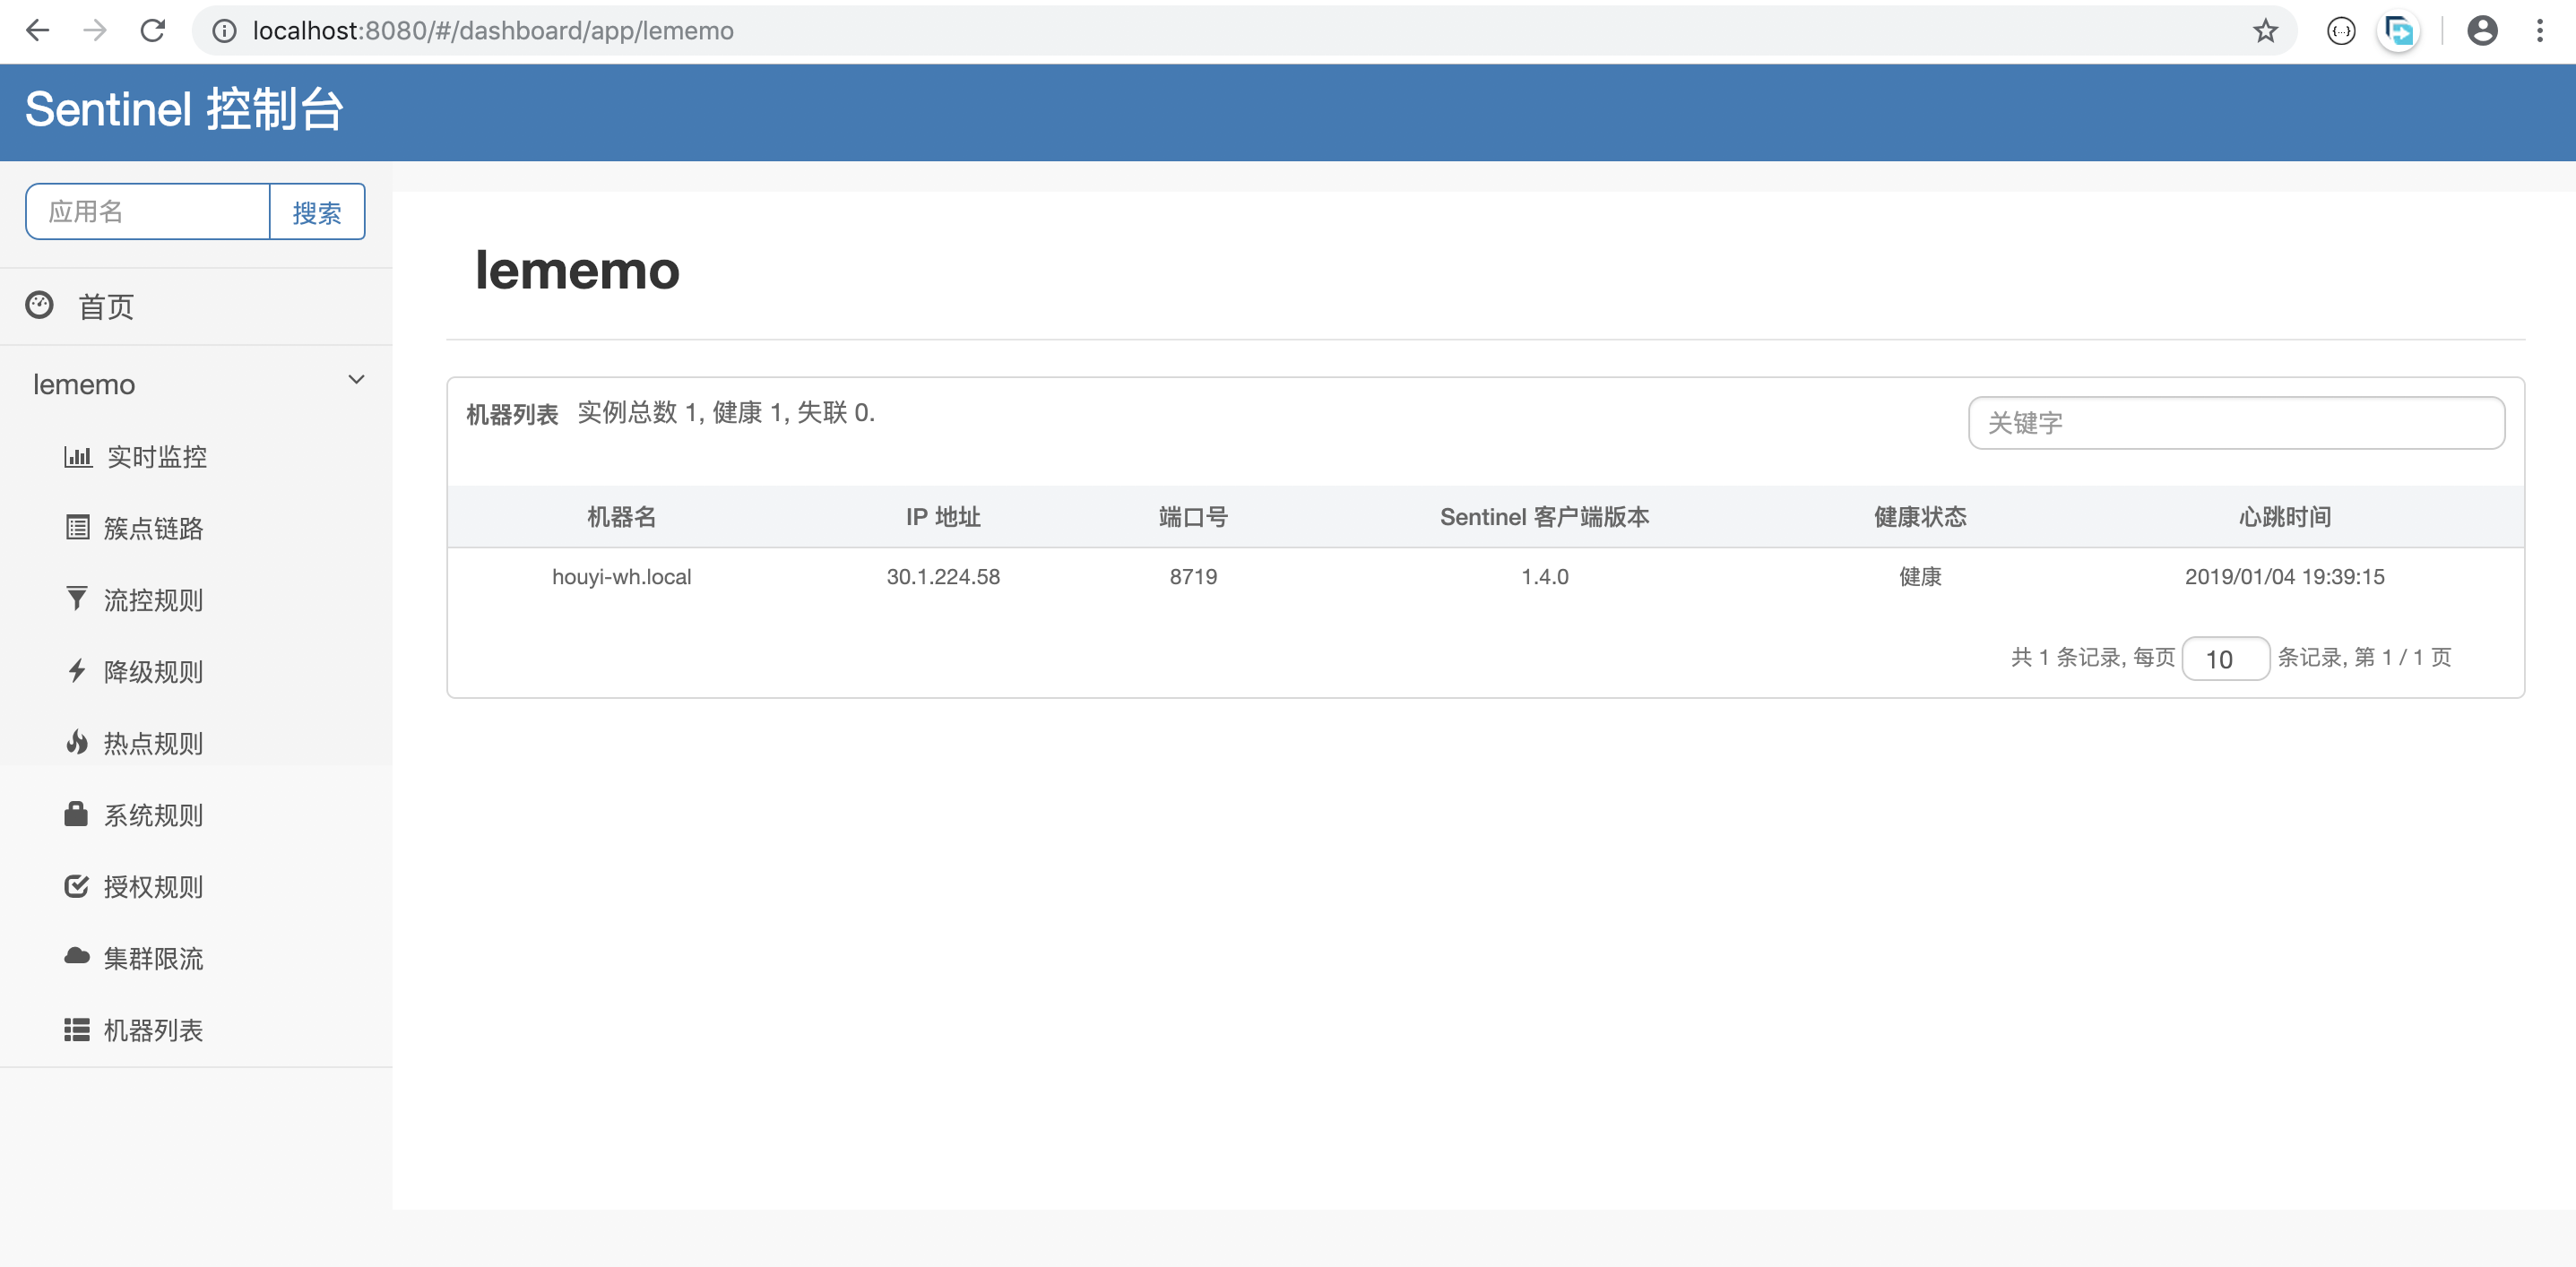Open 实时监控 real-time monitoring panel
This screenshot has height=1267, width=2576.
click(156, 457)
